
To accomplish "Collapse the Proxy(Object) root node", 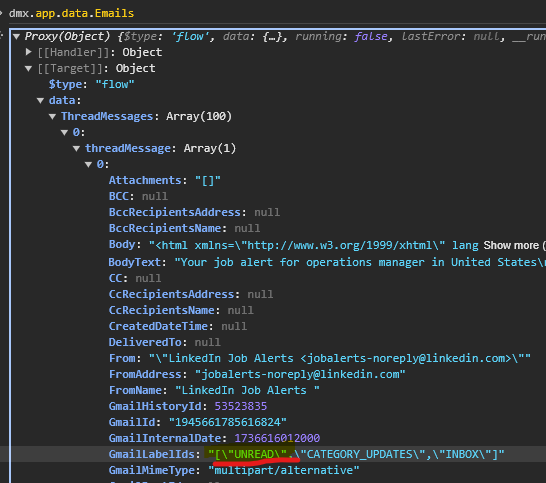I will click(16, 37).
